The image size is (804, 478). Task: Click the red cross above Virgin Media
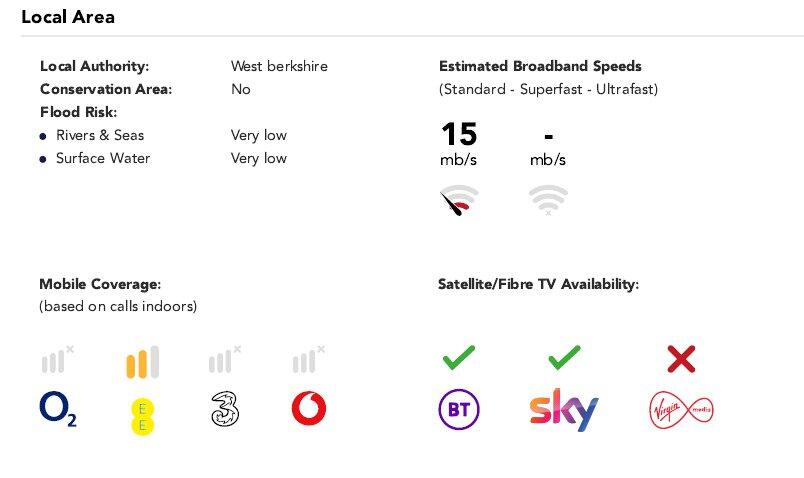point(681,358)
